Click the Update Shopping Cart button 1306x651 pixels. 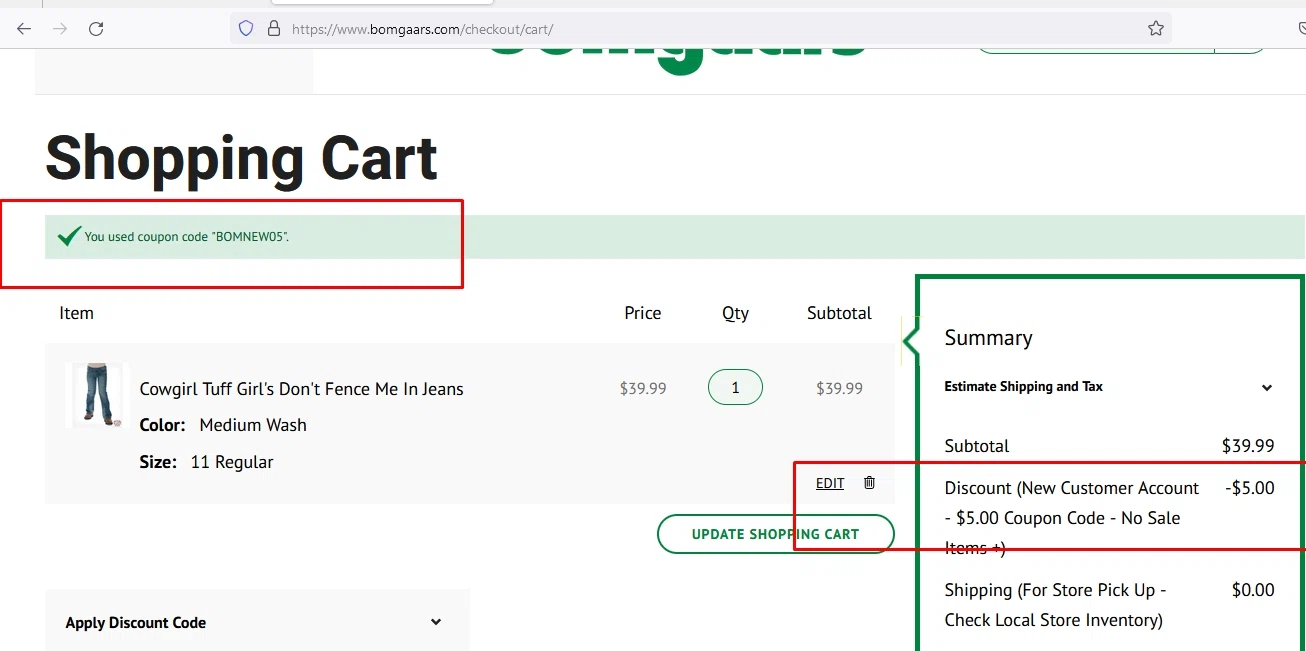(x=775, y=534)
